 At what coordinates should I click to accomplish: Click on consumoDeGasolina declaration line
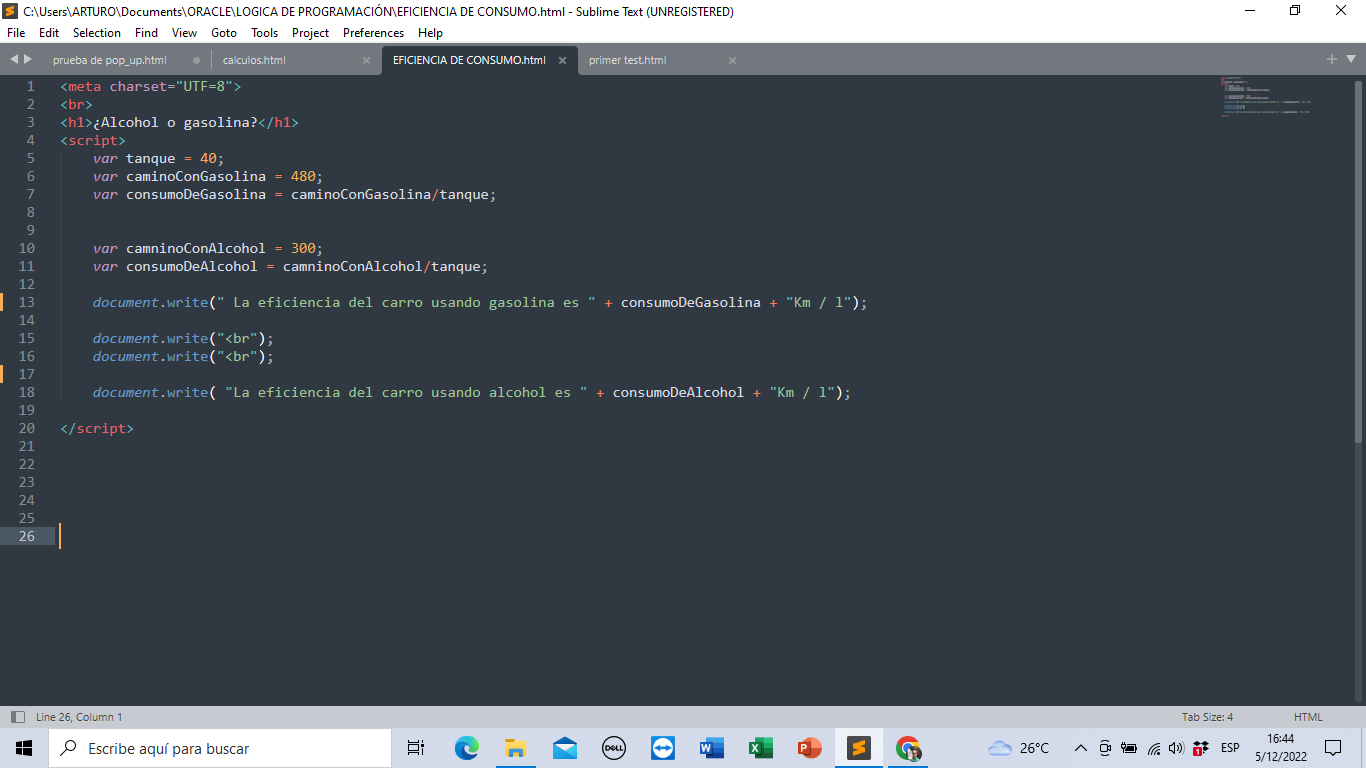[295, 194]
